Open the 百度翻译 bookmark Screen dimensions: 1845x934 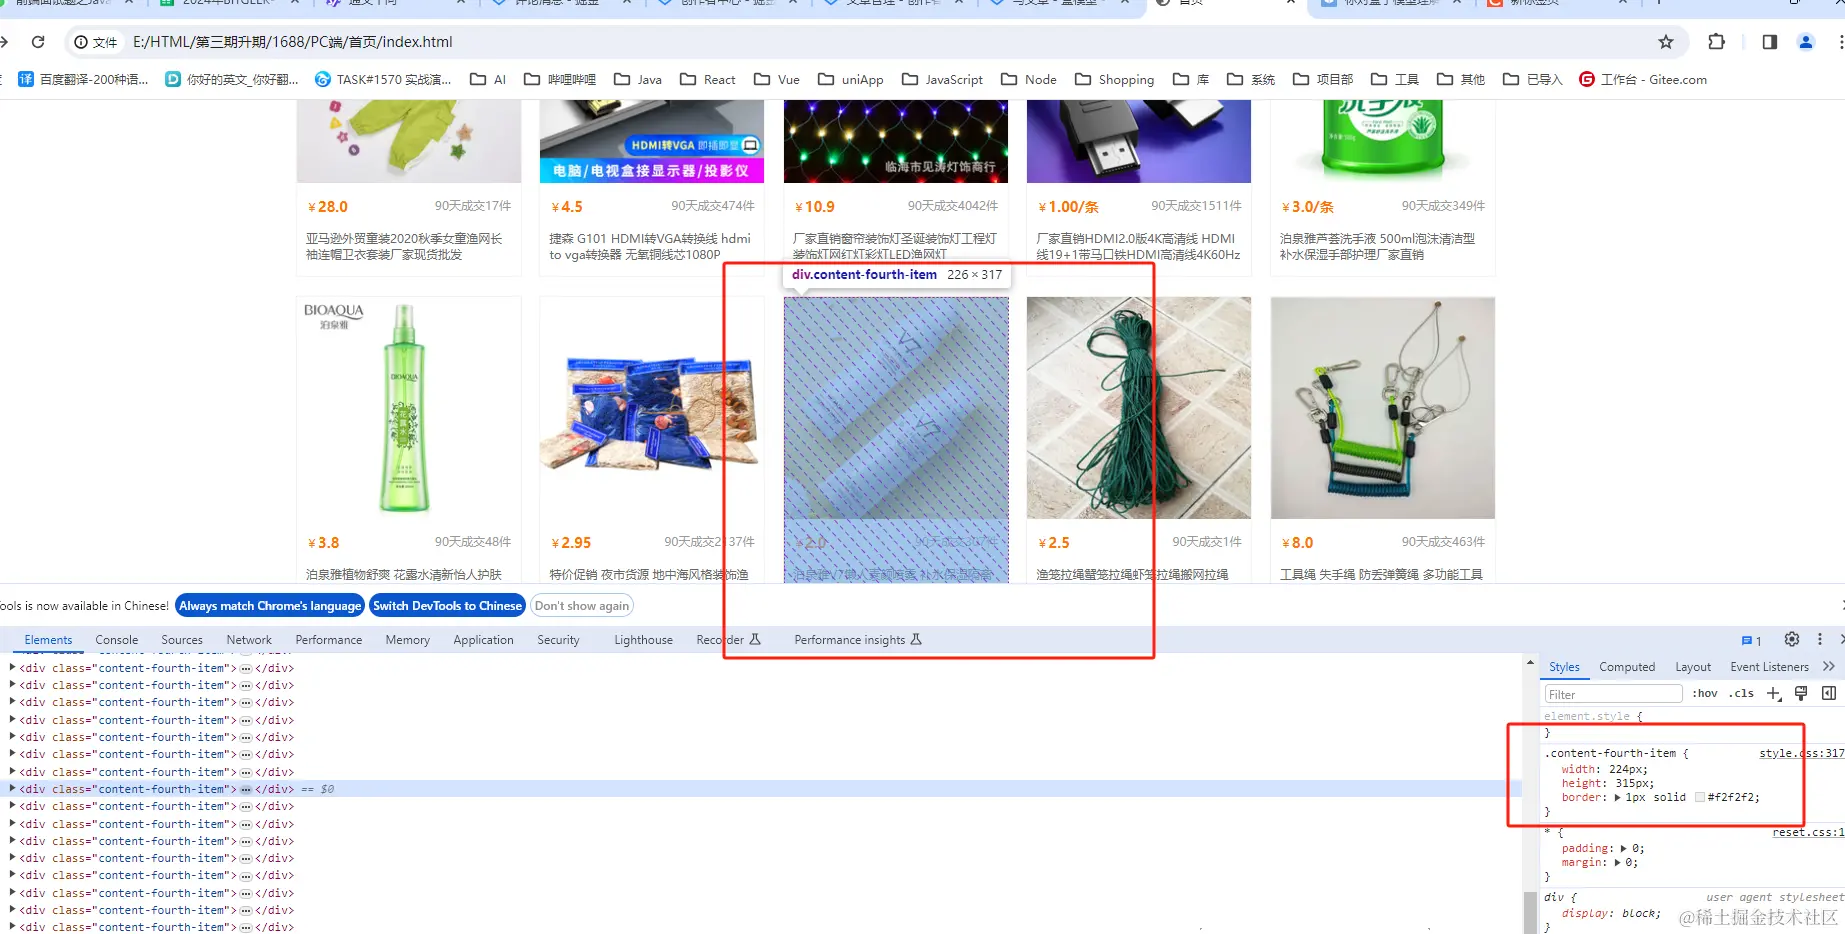tap(84, 79)
